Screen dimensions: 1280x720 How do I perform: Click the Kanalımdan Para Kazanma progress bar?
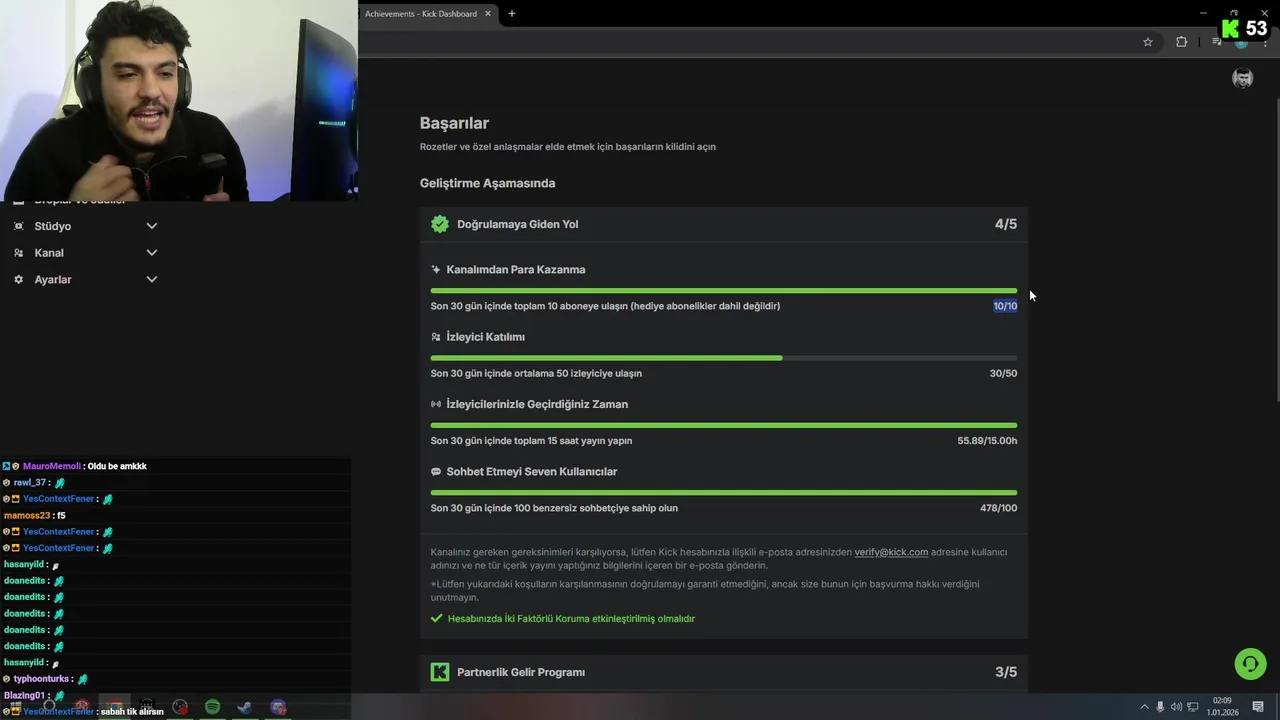point(724,291)
